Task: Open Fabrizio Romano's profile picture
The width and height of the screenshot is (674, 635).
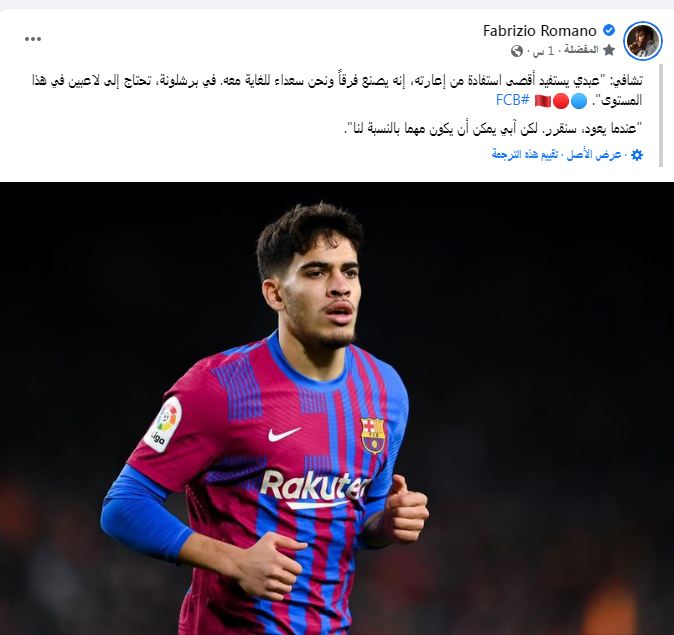Action: click(x=643, y=40)
